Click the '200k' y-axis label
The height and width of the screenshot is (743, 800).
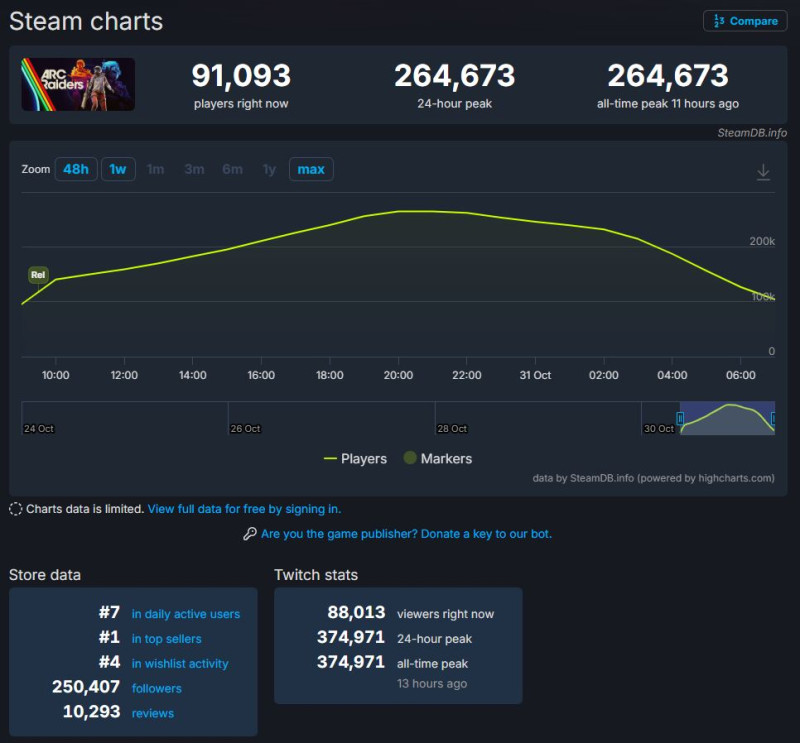(x=762, y=241)
